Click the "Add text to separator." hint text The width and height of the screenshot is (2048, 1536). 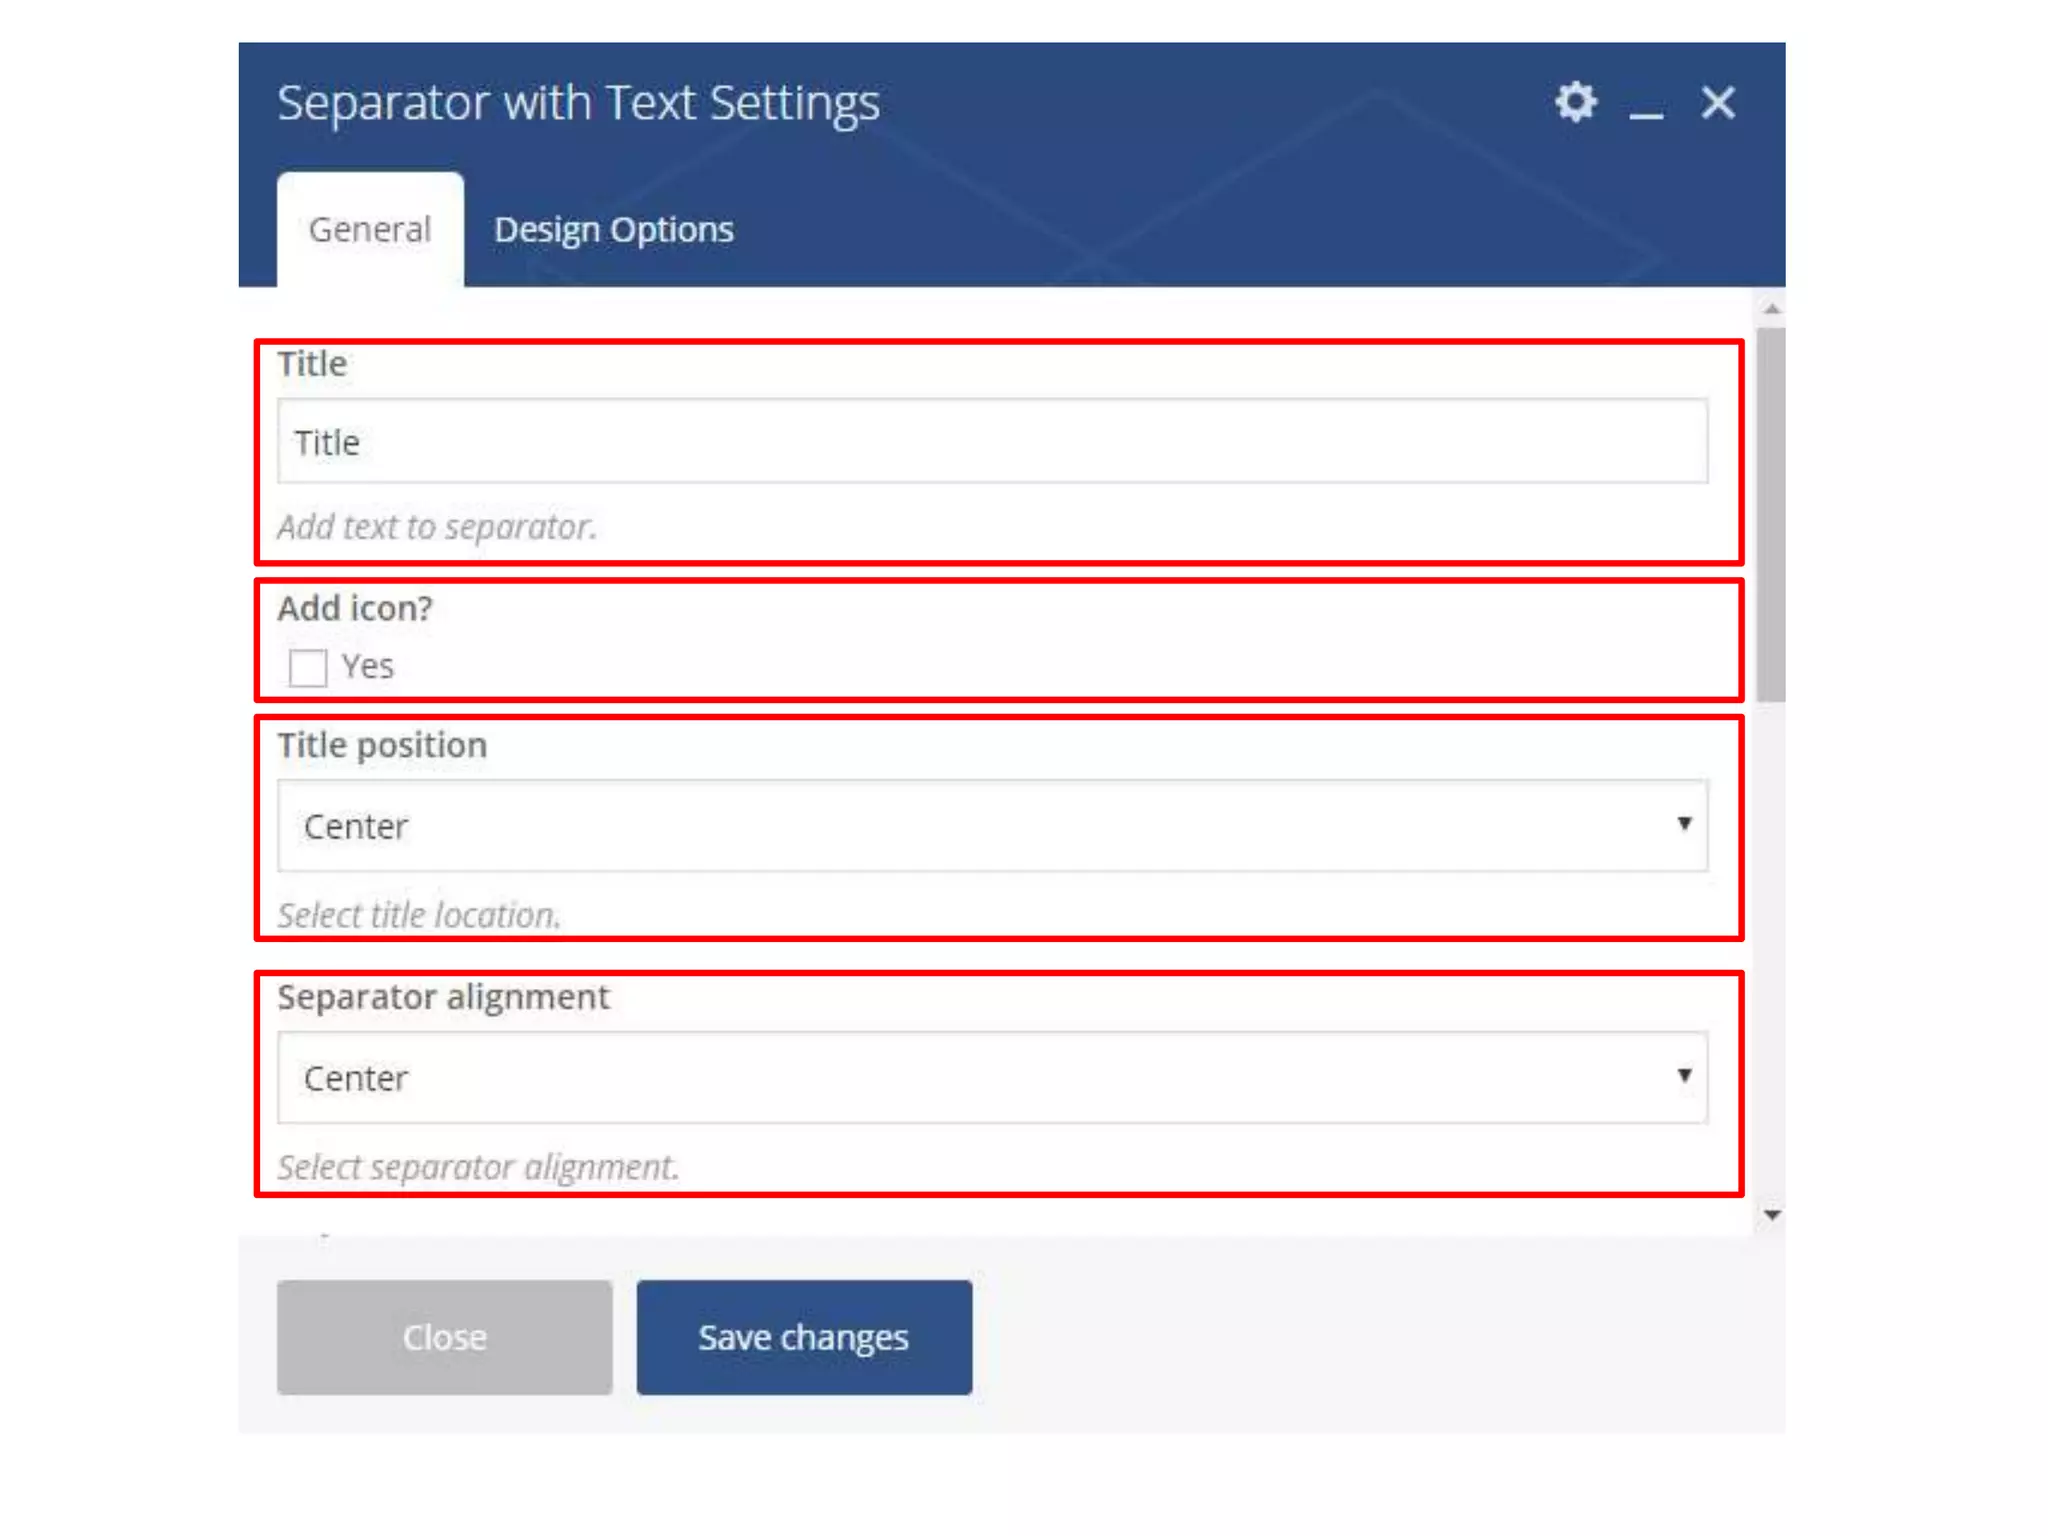[437, 527]
